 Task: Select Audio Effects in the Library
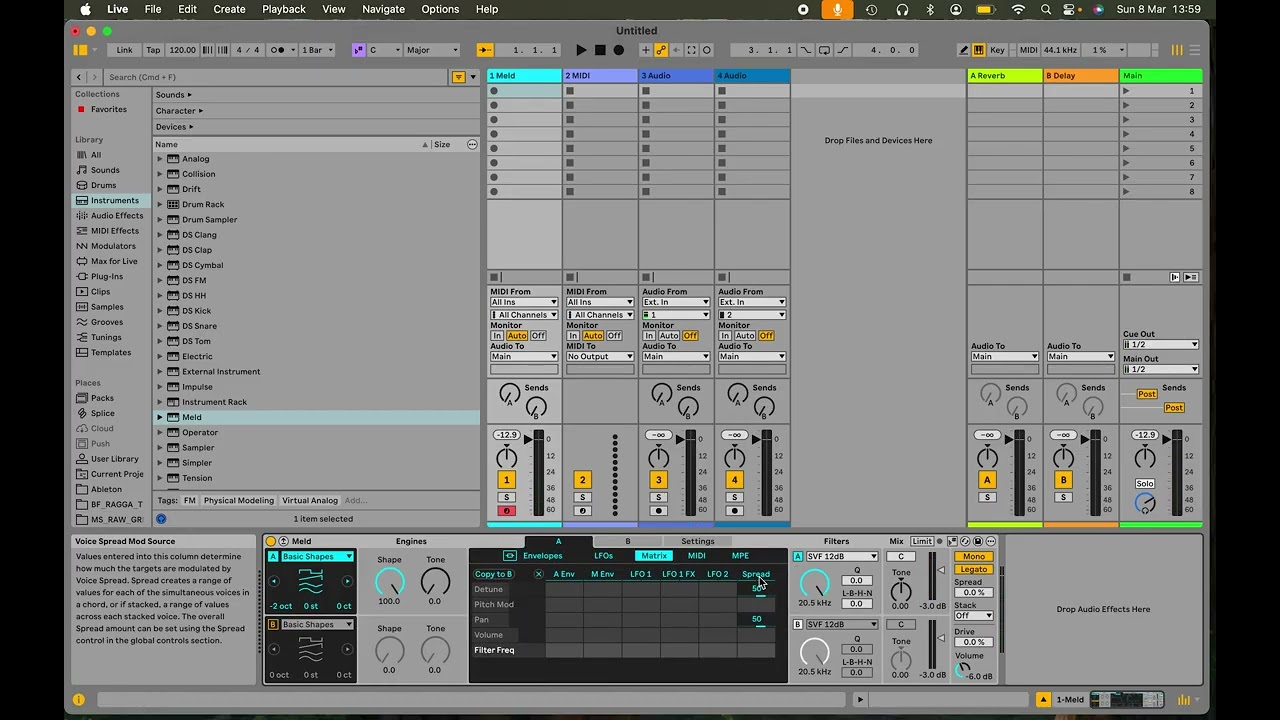point(117,216)
